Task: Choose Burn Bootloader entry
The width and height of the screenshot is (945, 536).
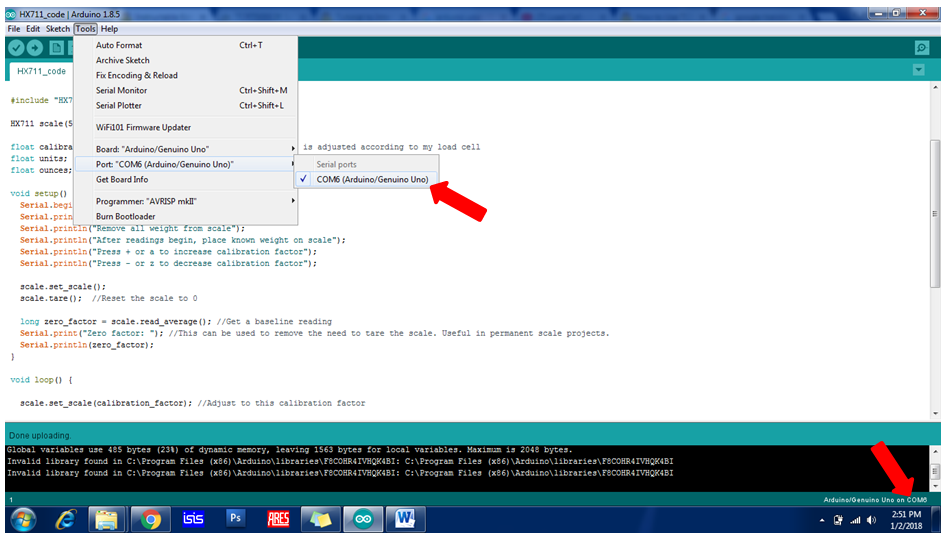Action: (x=186, y=216)
